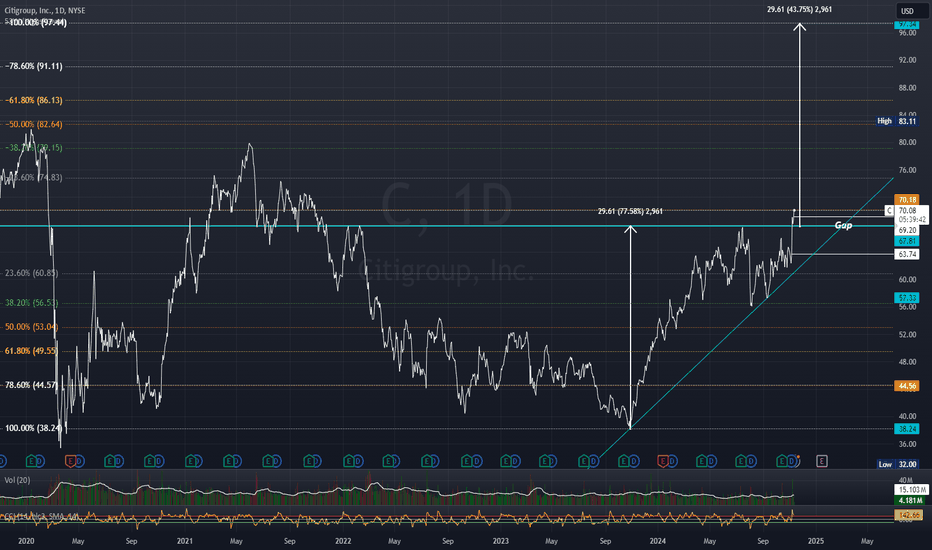The image size is (932, 550).
Task: Click the latest green earnings marker, October 2024
Action: click(781, 461)
